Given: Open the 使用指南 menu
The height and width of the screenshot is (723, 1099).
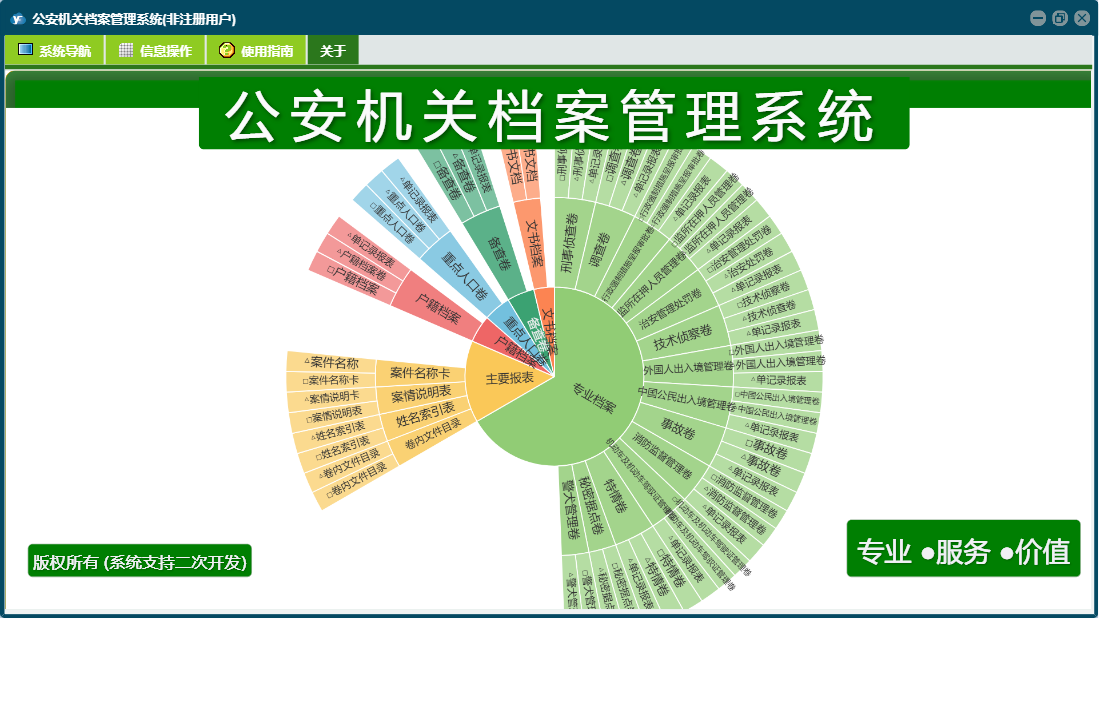Looking at the screenshot, I should coord(257,50).
